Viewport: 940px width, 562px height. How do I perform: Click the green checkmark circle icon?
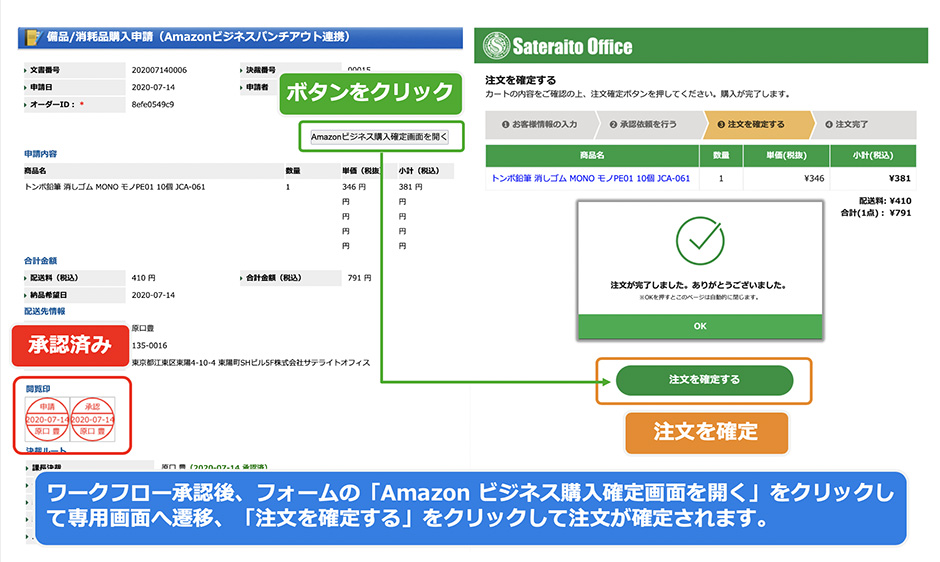tap(699, 239)
